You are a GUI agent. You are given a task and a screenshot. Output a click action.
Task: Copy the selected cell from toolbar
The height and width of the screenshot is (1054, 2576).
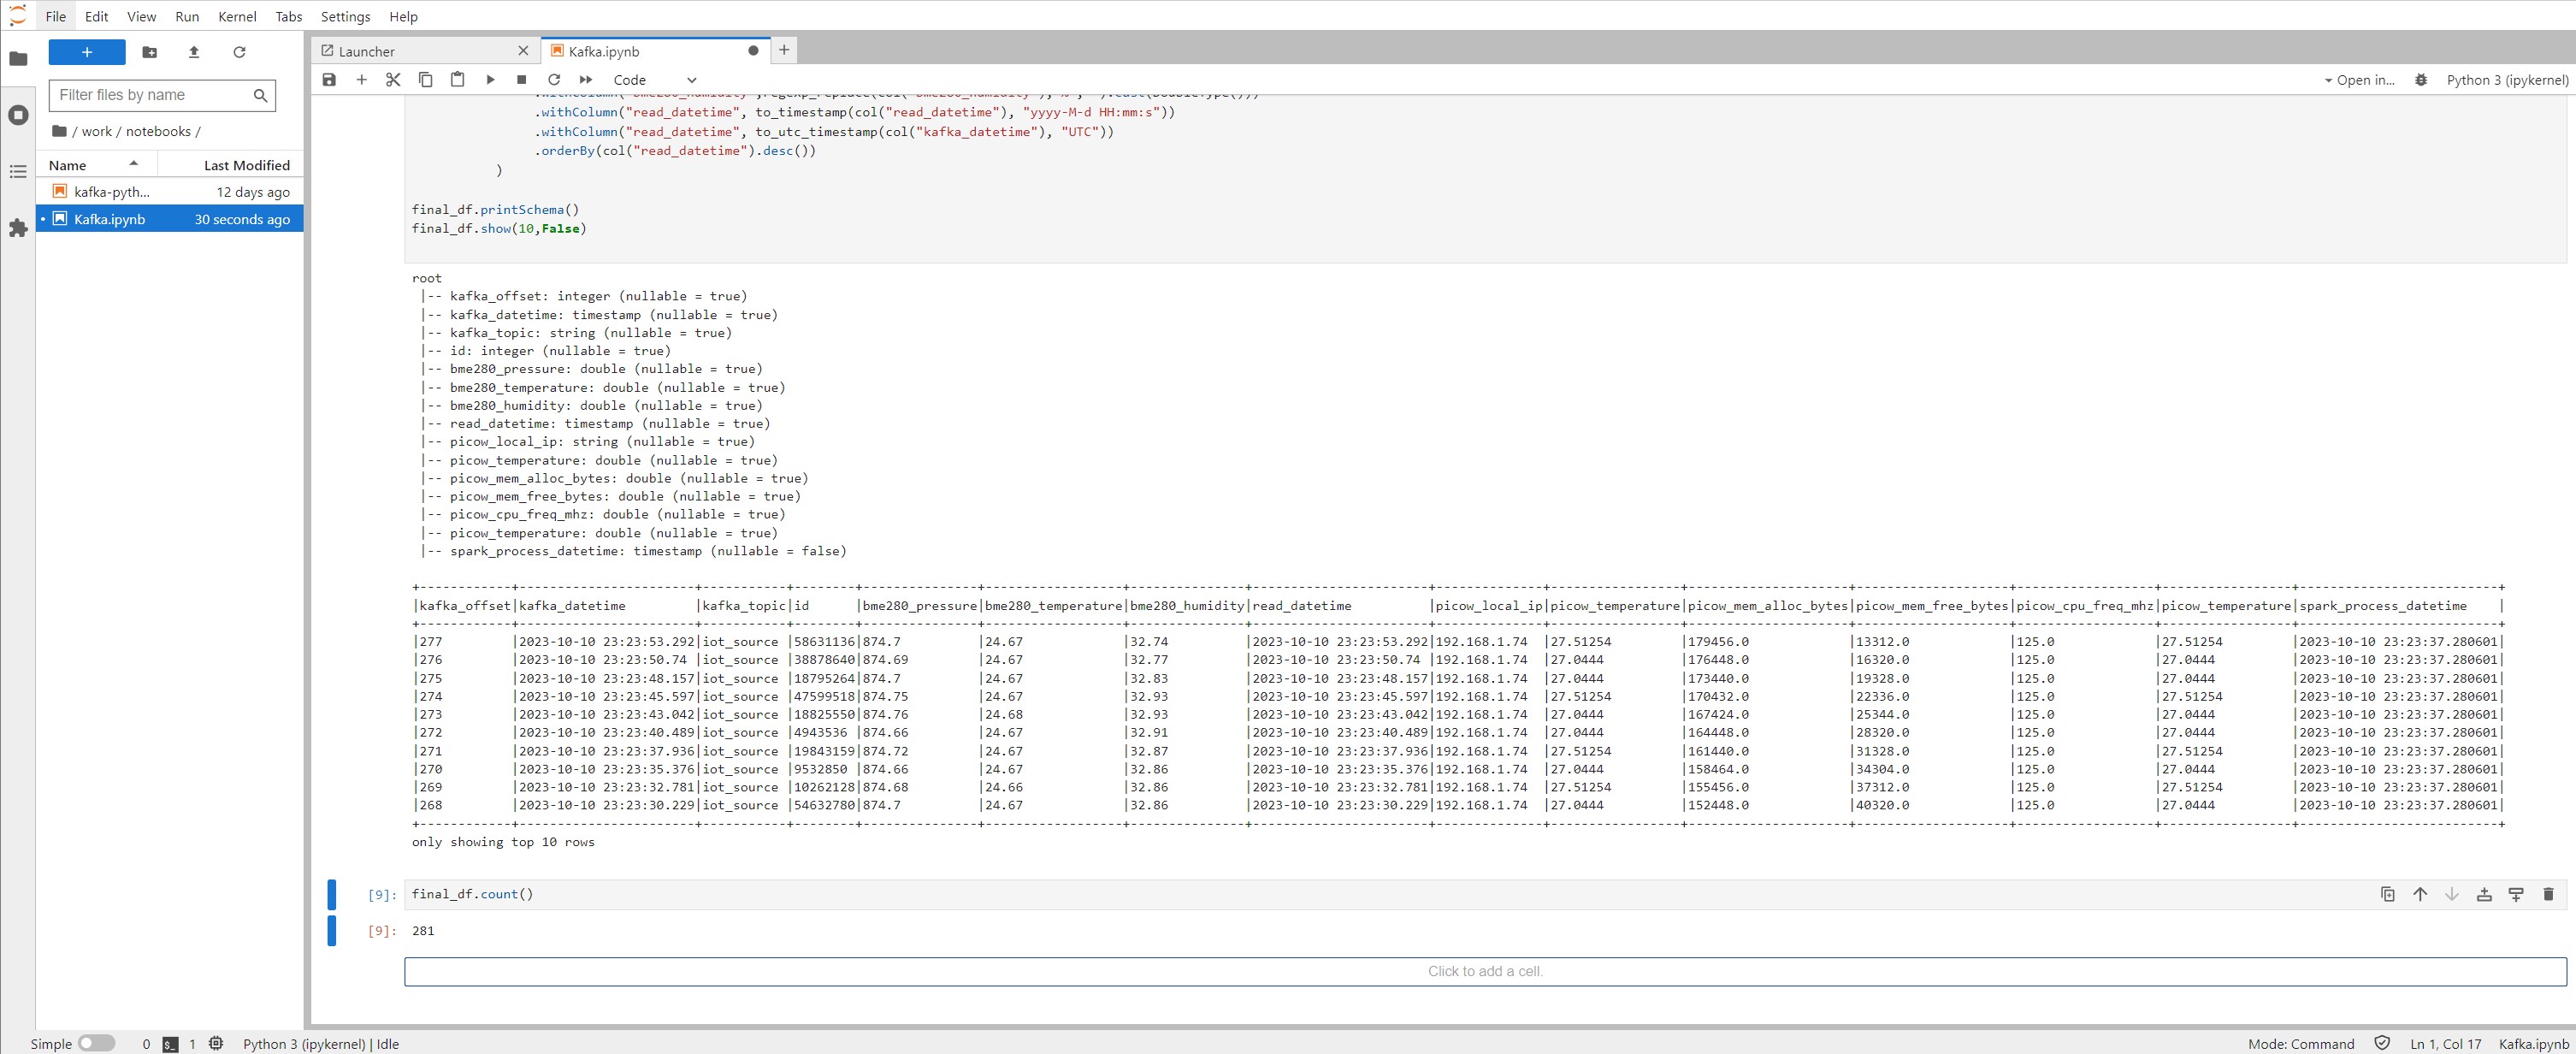point(425,80)
